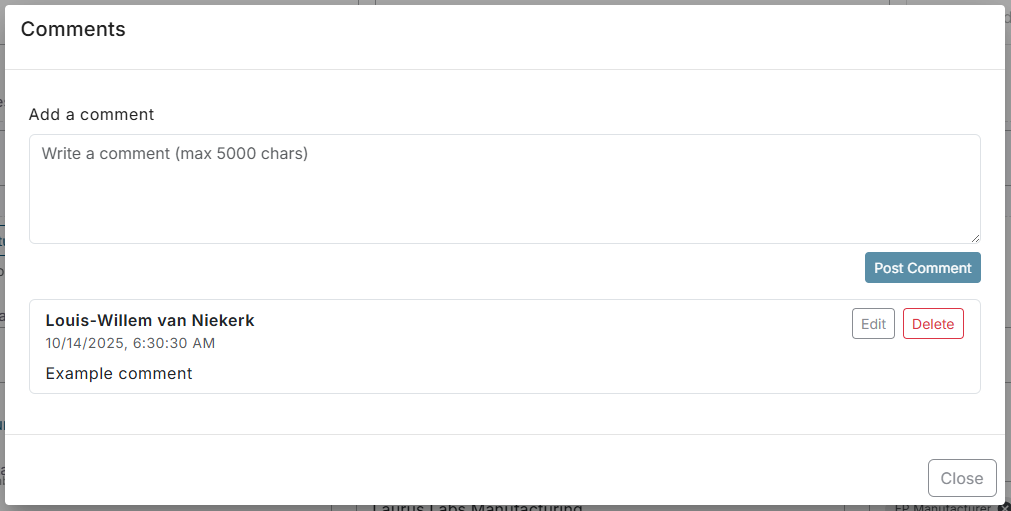Edit the Example comment

[x=873, y=324]
